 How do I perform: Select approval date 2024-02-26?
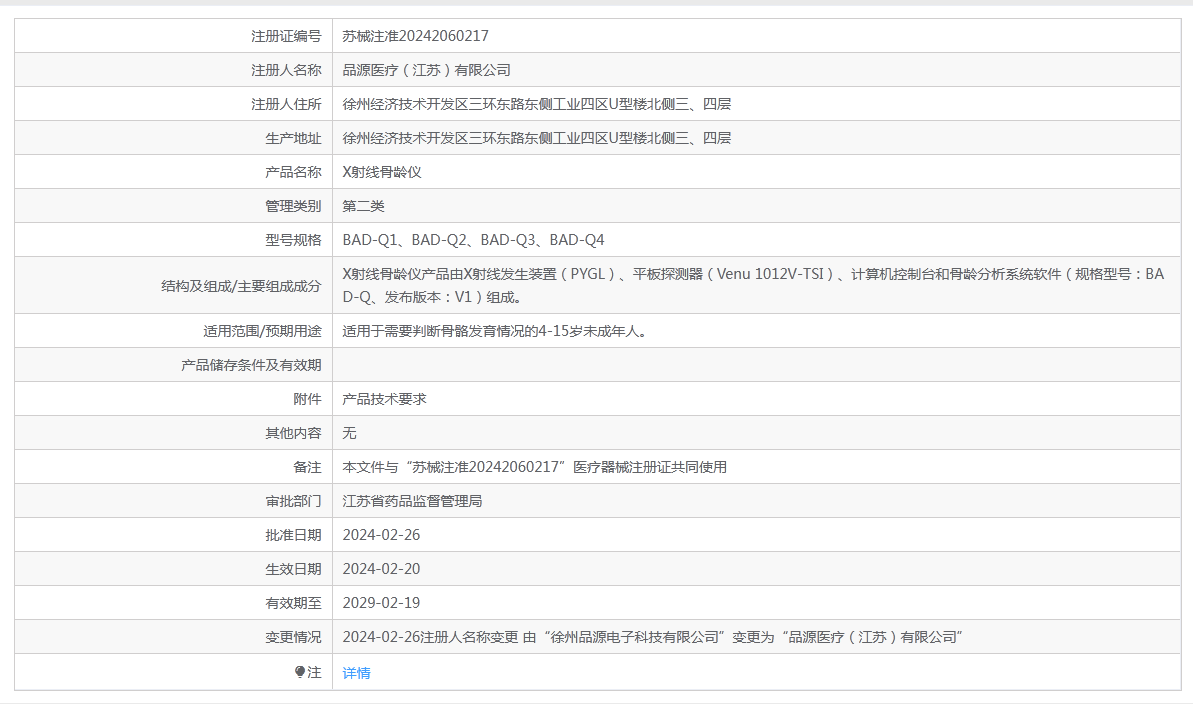pos(381,535)
